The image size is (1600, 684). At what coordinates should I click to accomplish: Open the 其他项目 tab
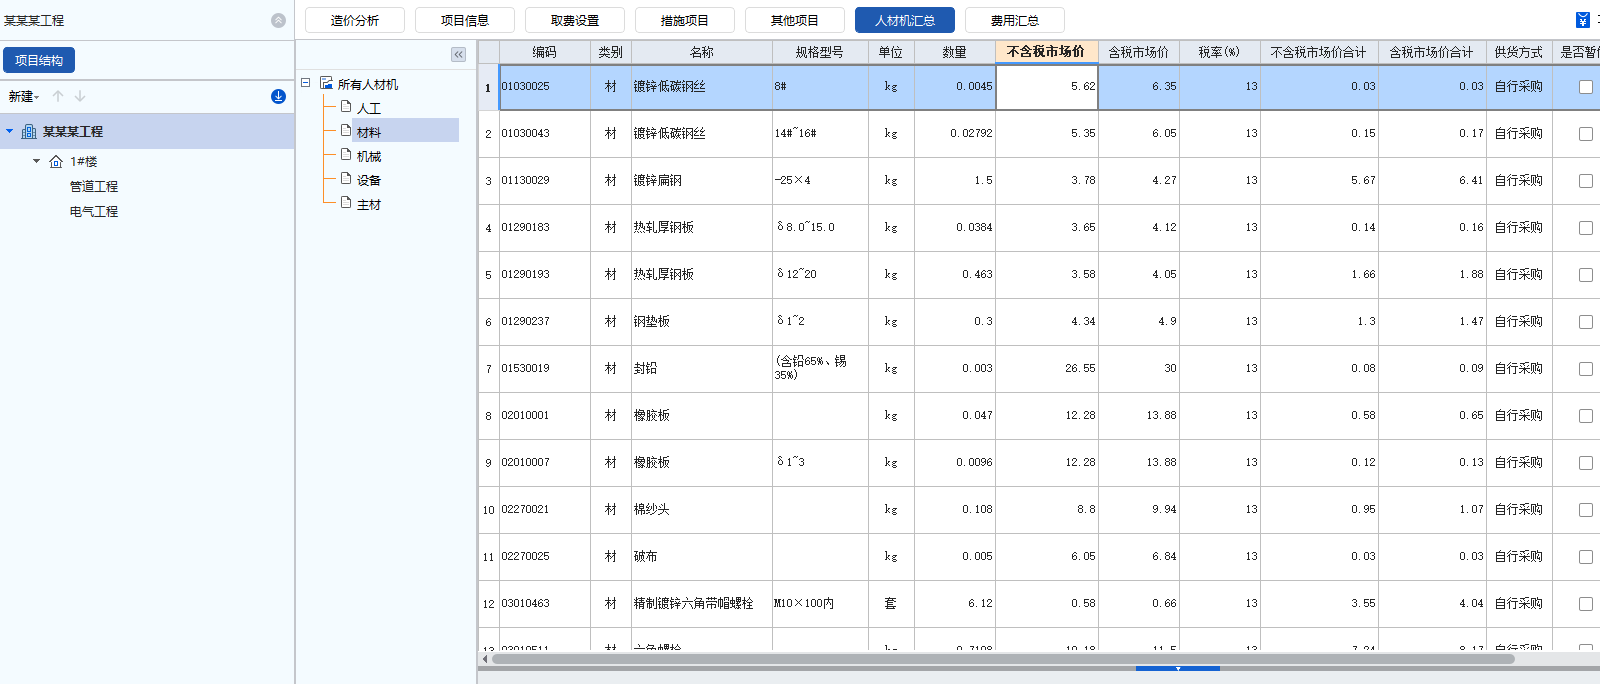[795, 20]
